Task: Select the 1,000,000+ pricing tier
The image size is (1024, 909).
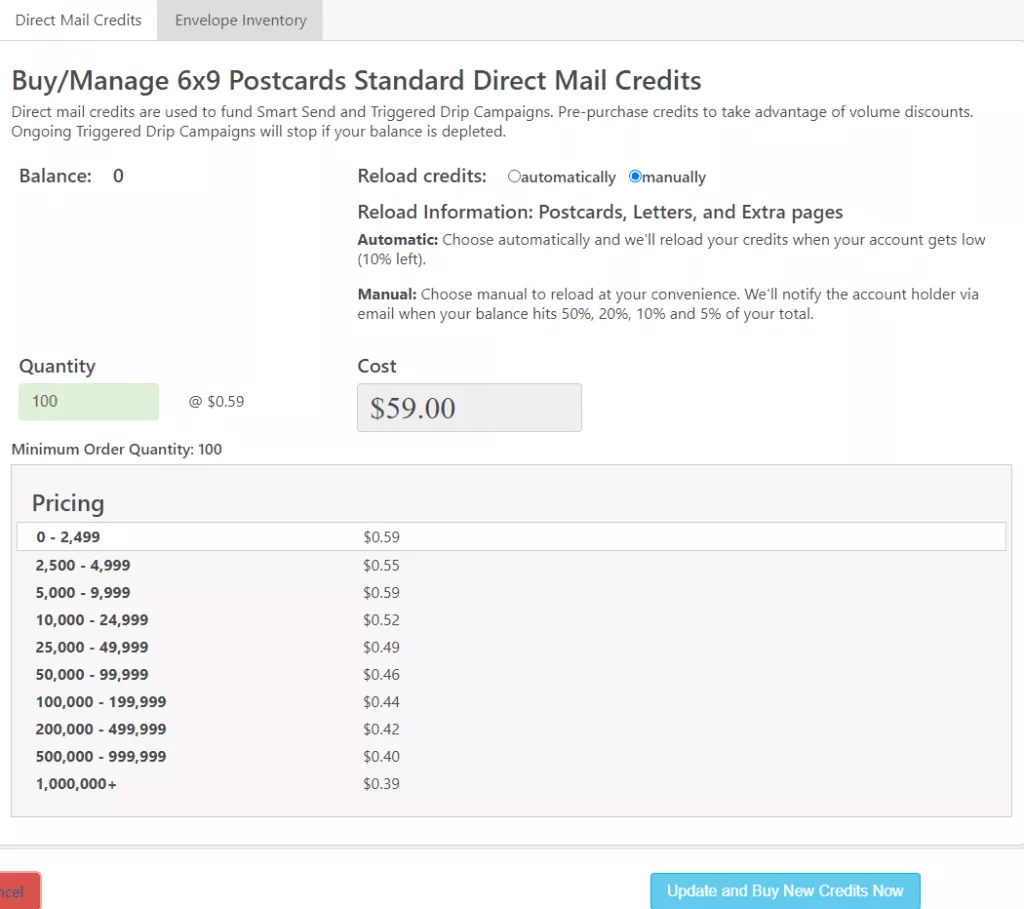Action: (76, 784)
